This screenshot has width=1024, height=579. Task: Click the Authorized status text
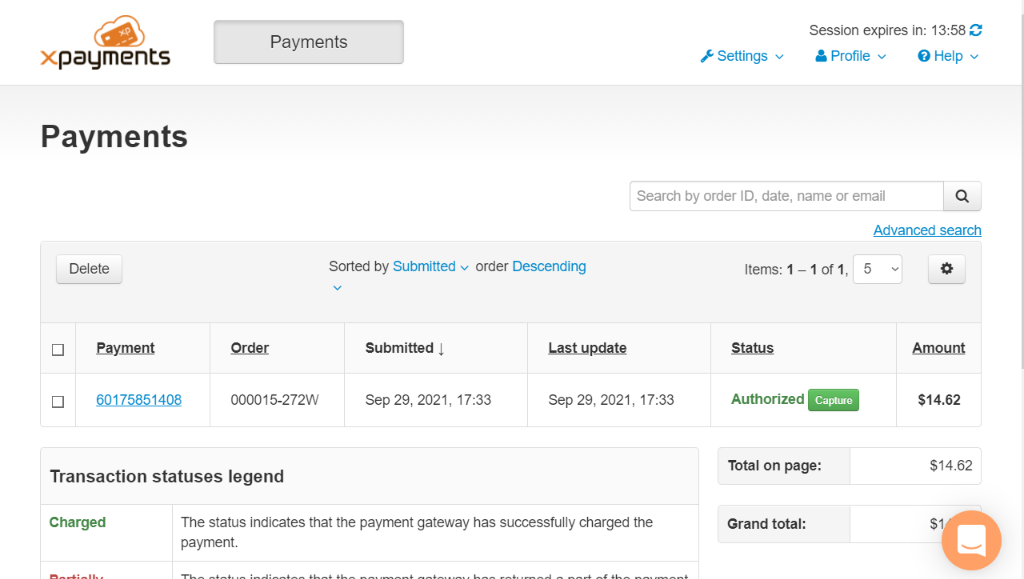click(x=767, y=399)
